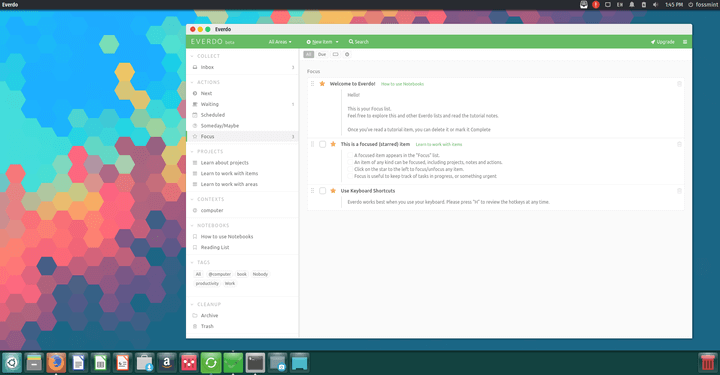Collapse the PROJECTS section

pyautogui.click(x=192, y=151)
